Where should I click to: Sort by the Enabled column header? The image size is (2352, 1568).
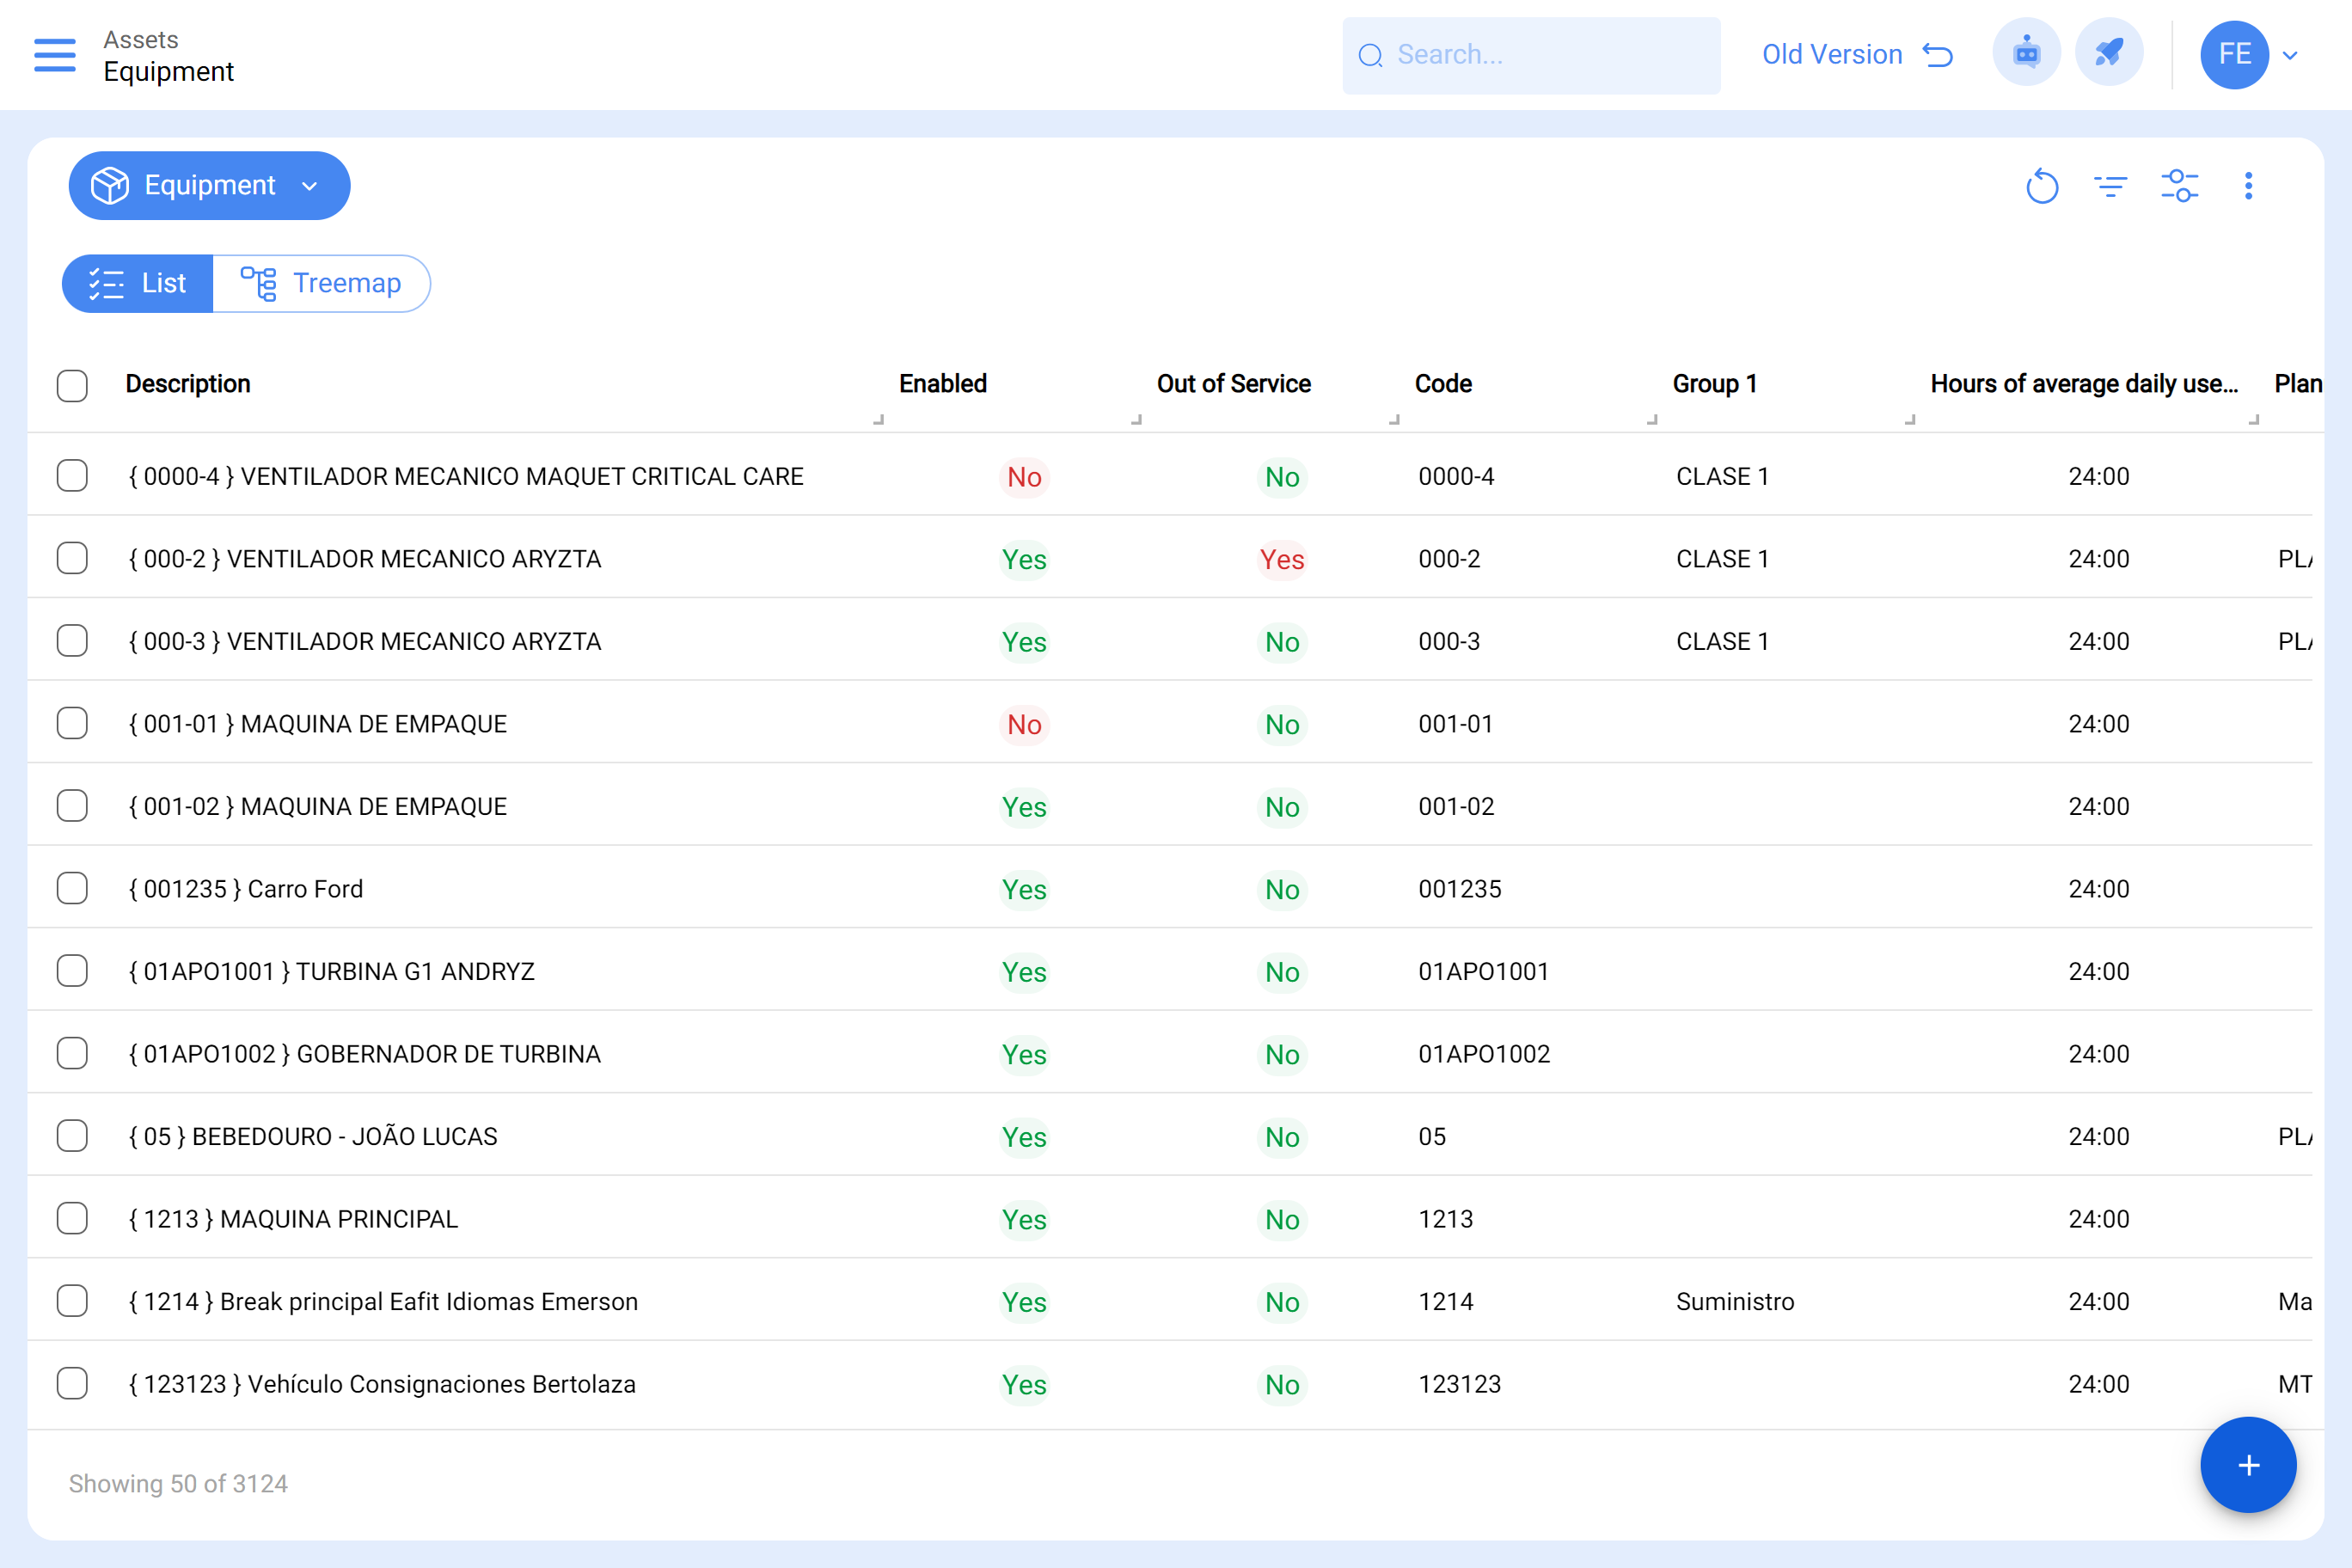pyautogui.click(x=942, y=384)
